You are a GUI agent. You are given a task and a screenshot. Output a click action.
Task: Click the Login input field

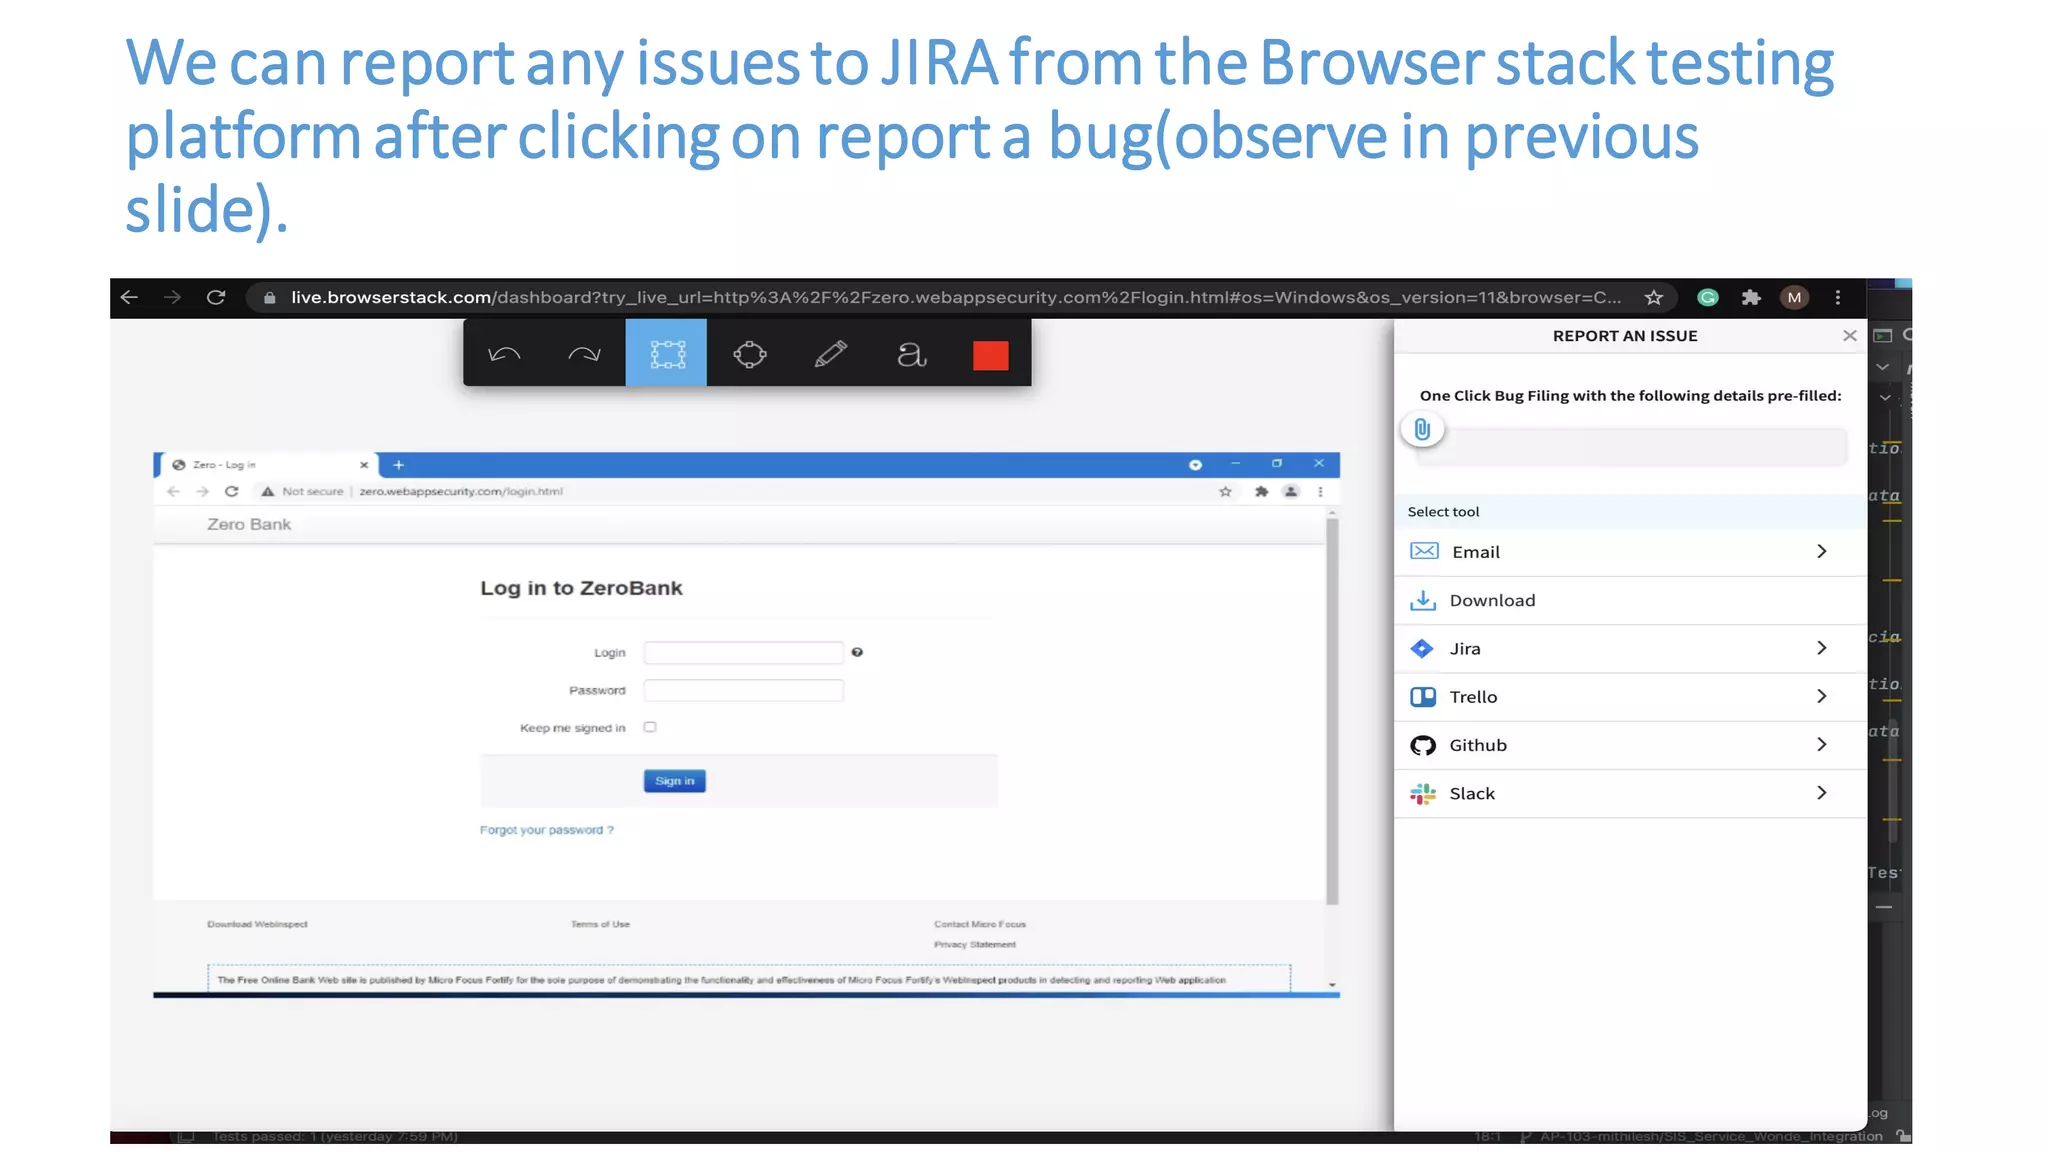tap(743, 653)
